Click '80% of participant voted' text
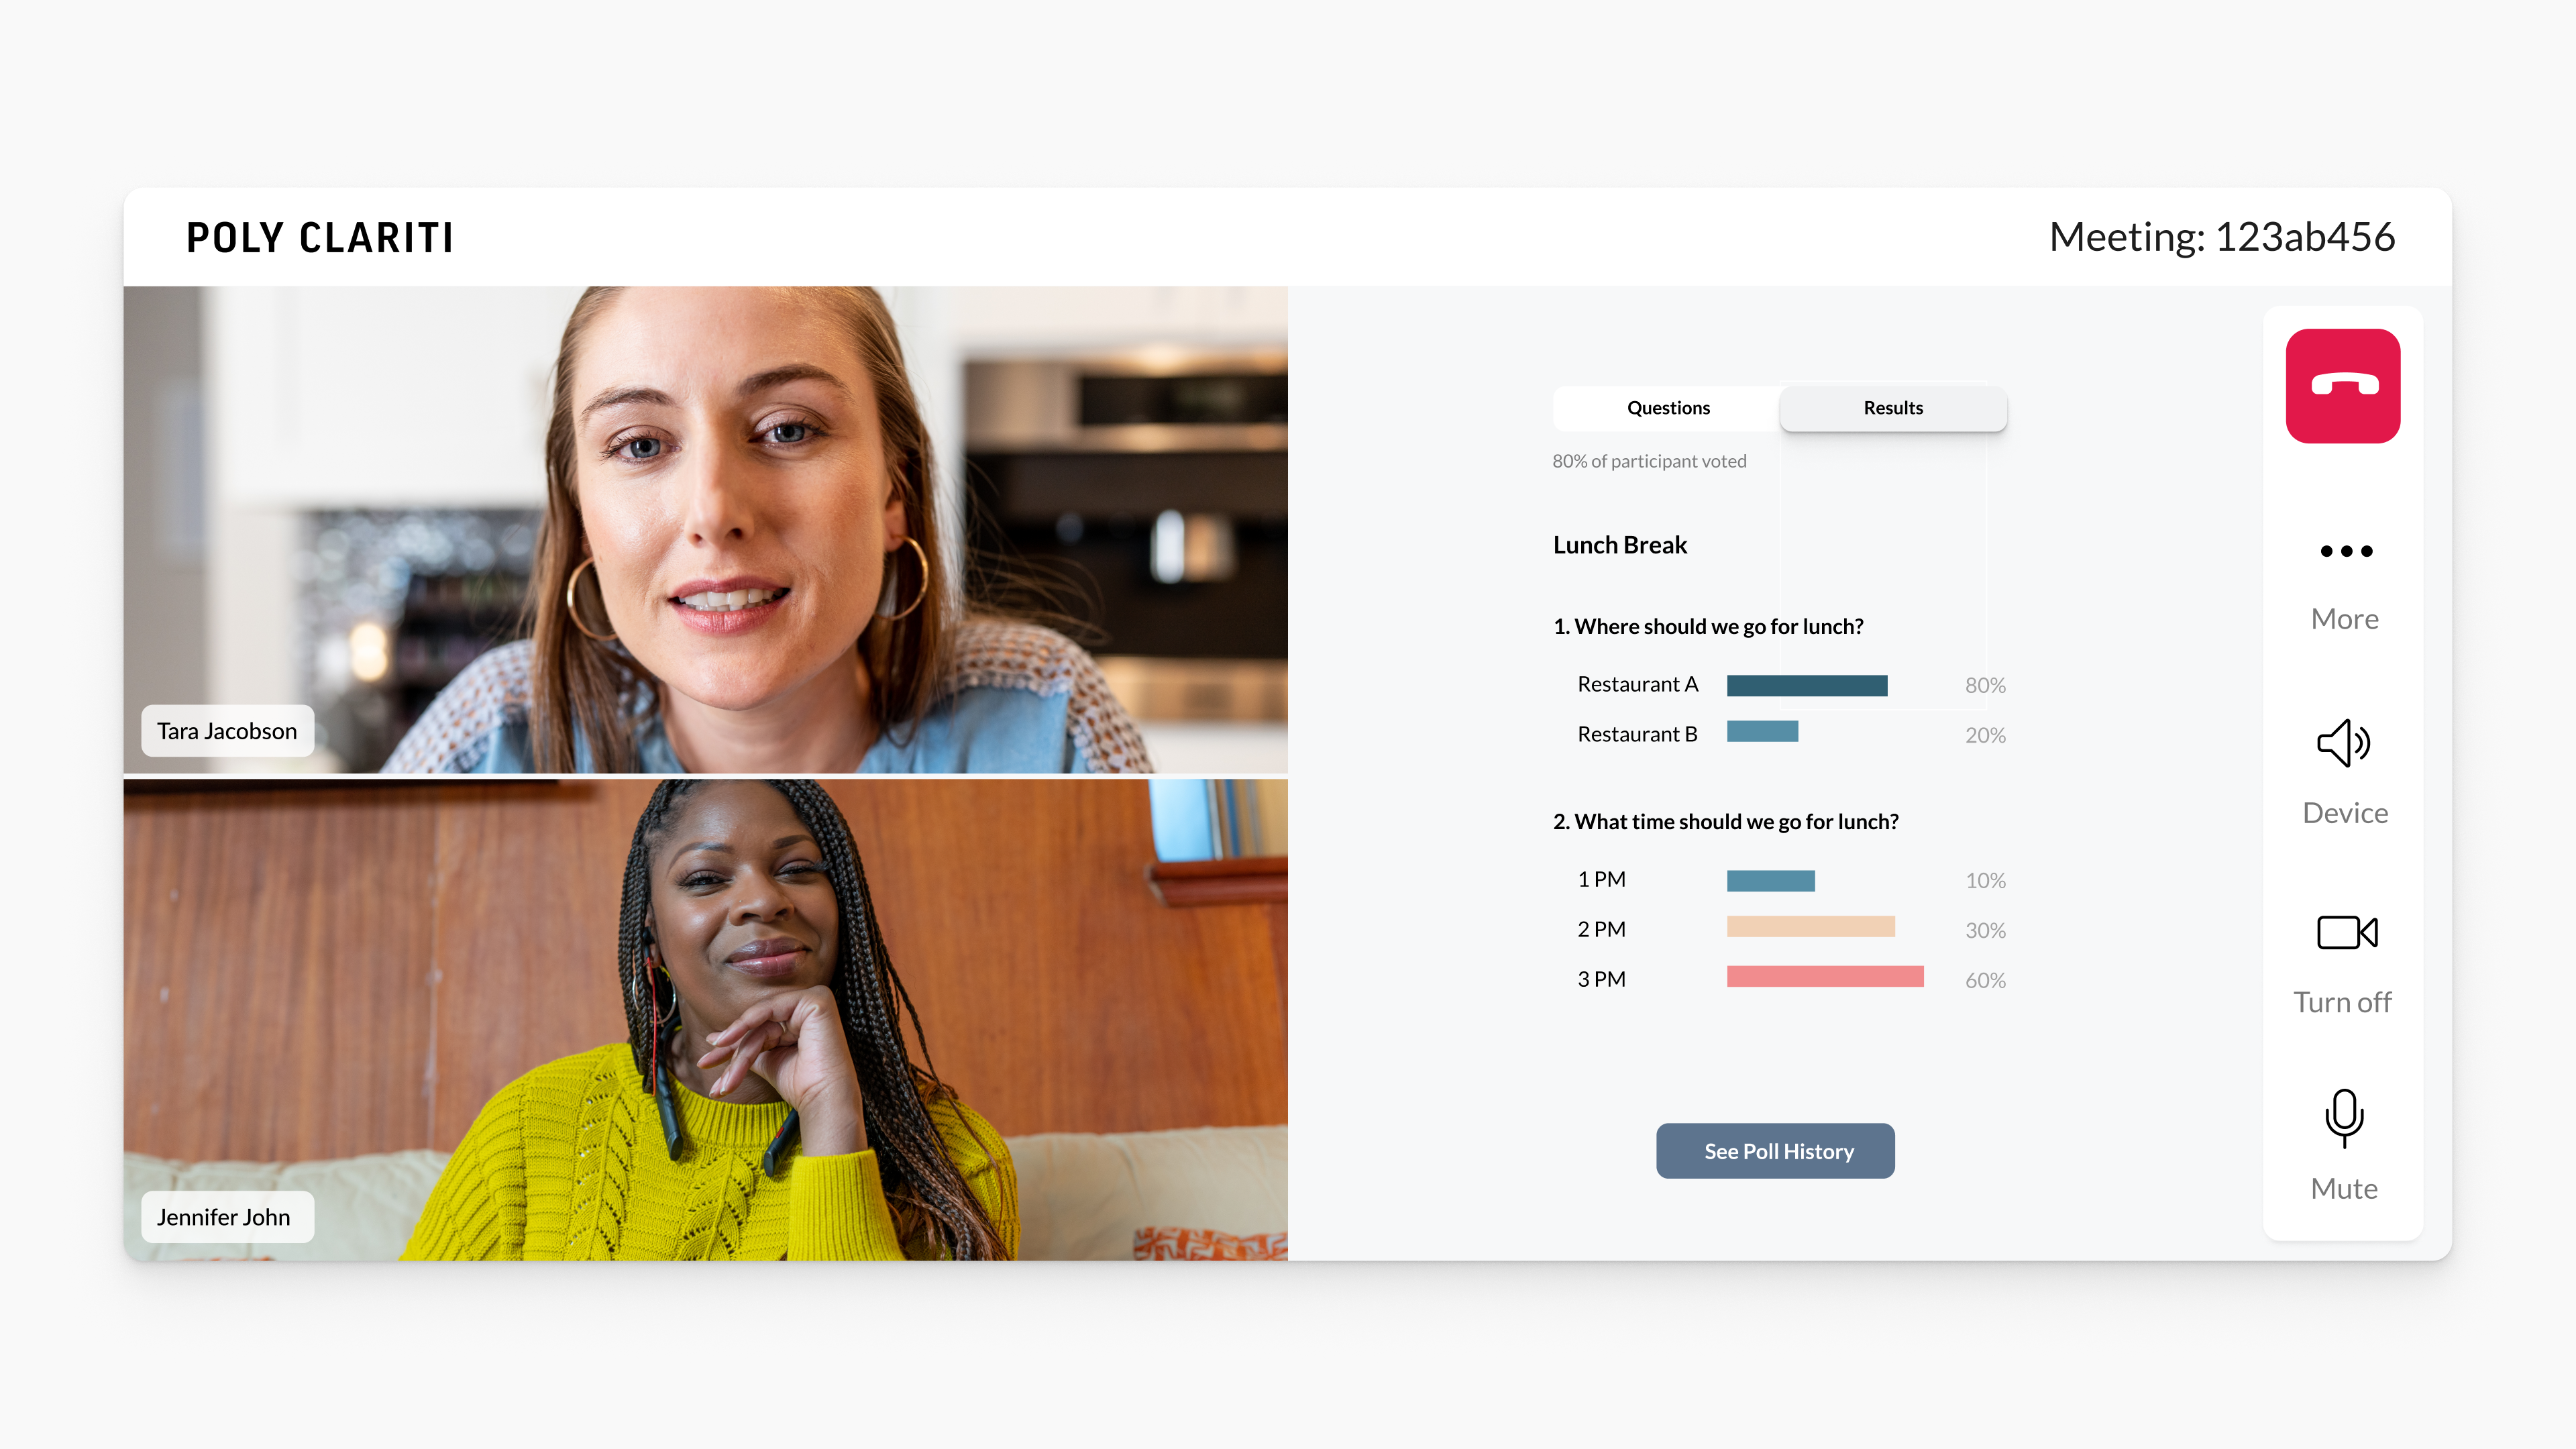2576x1449 pixels. point(1649,461)
